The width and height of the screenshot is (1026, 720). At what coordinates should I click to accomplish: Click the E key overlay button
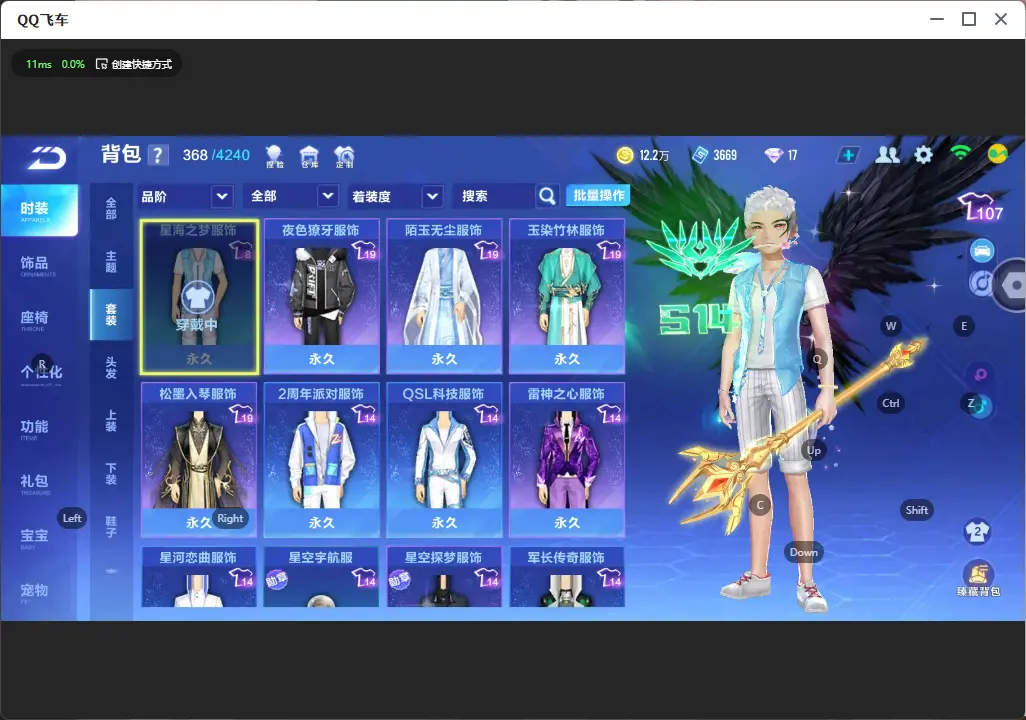point(964,326)
